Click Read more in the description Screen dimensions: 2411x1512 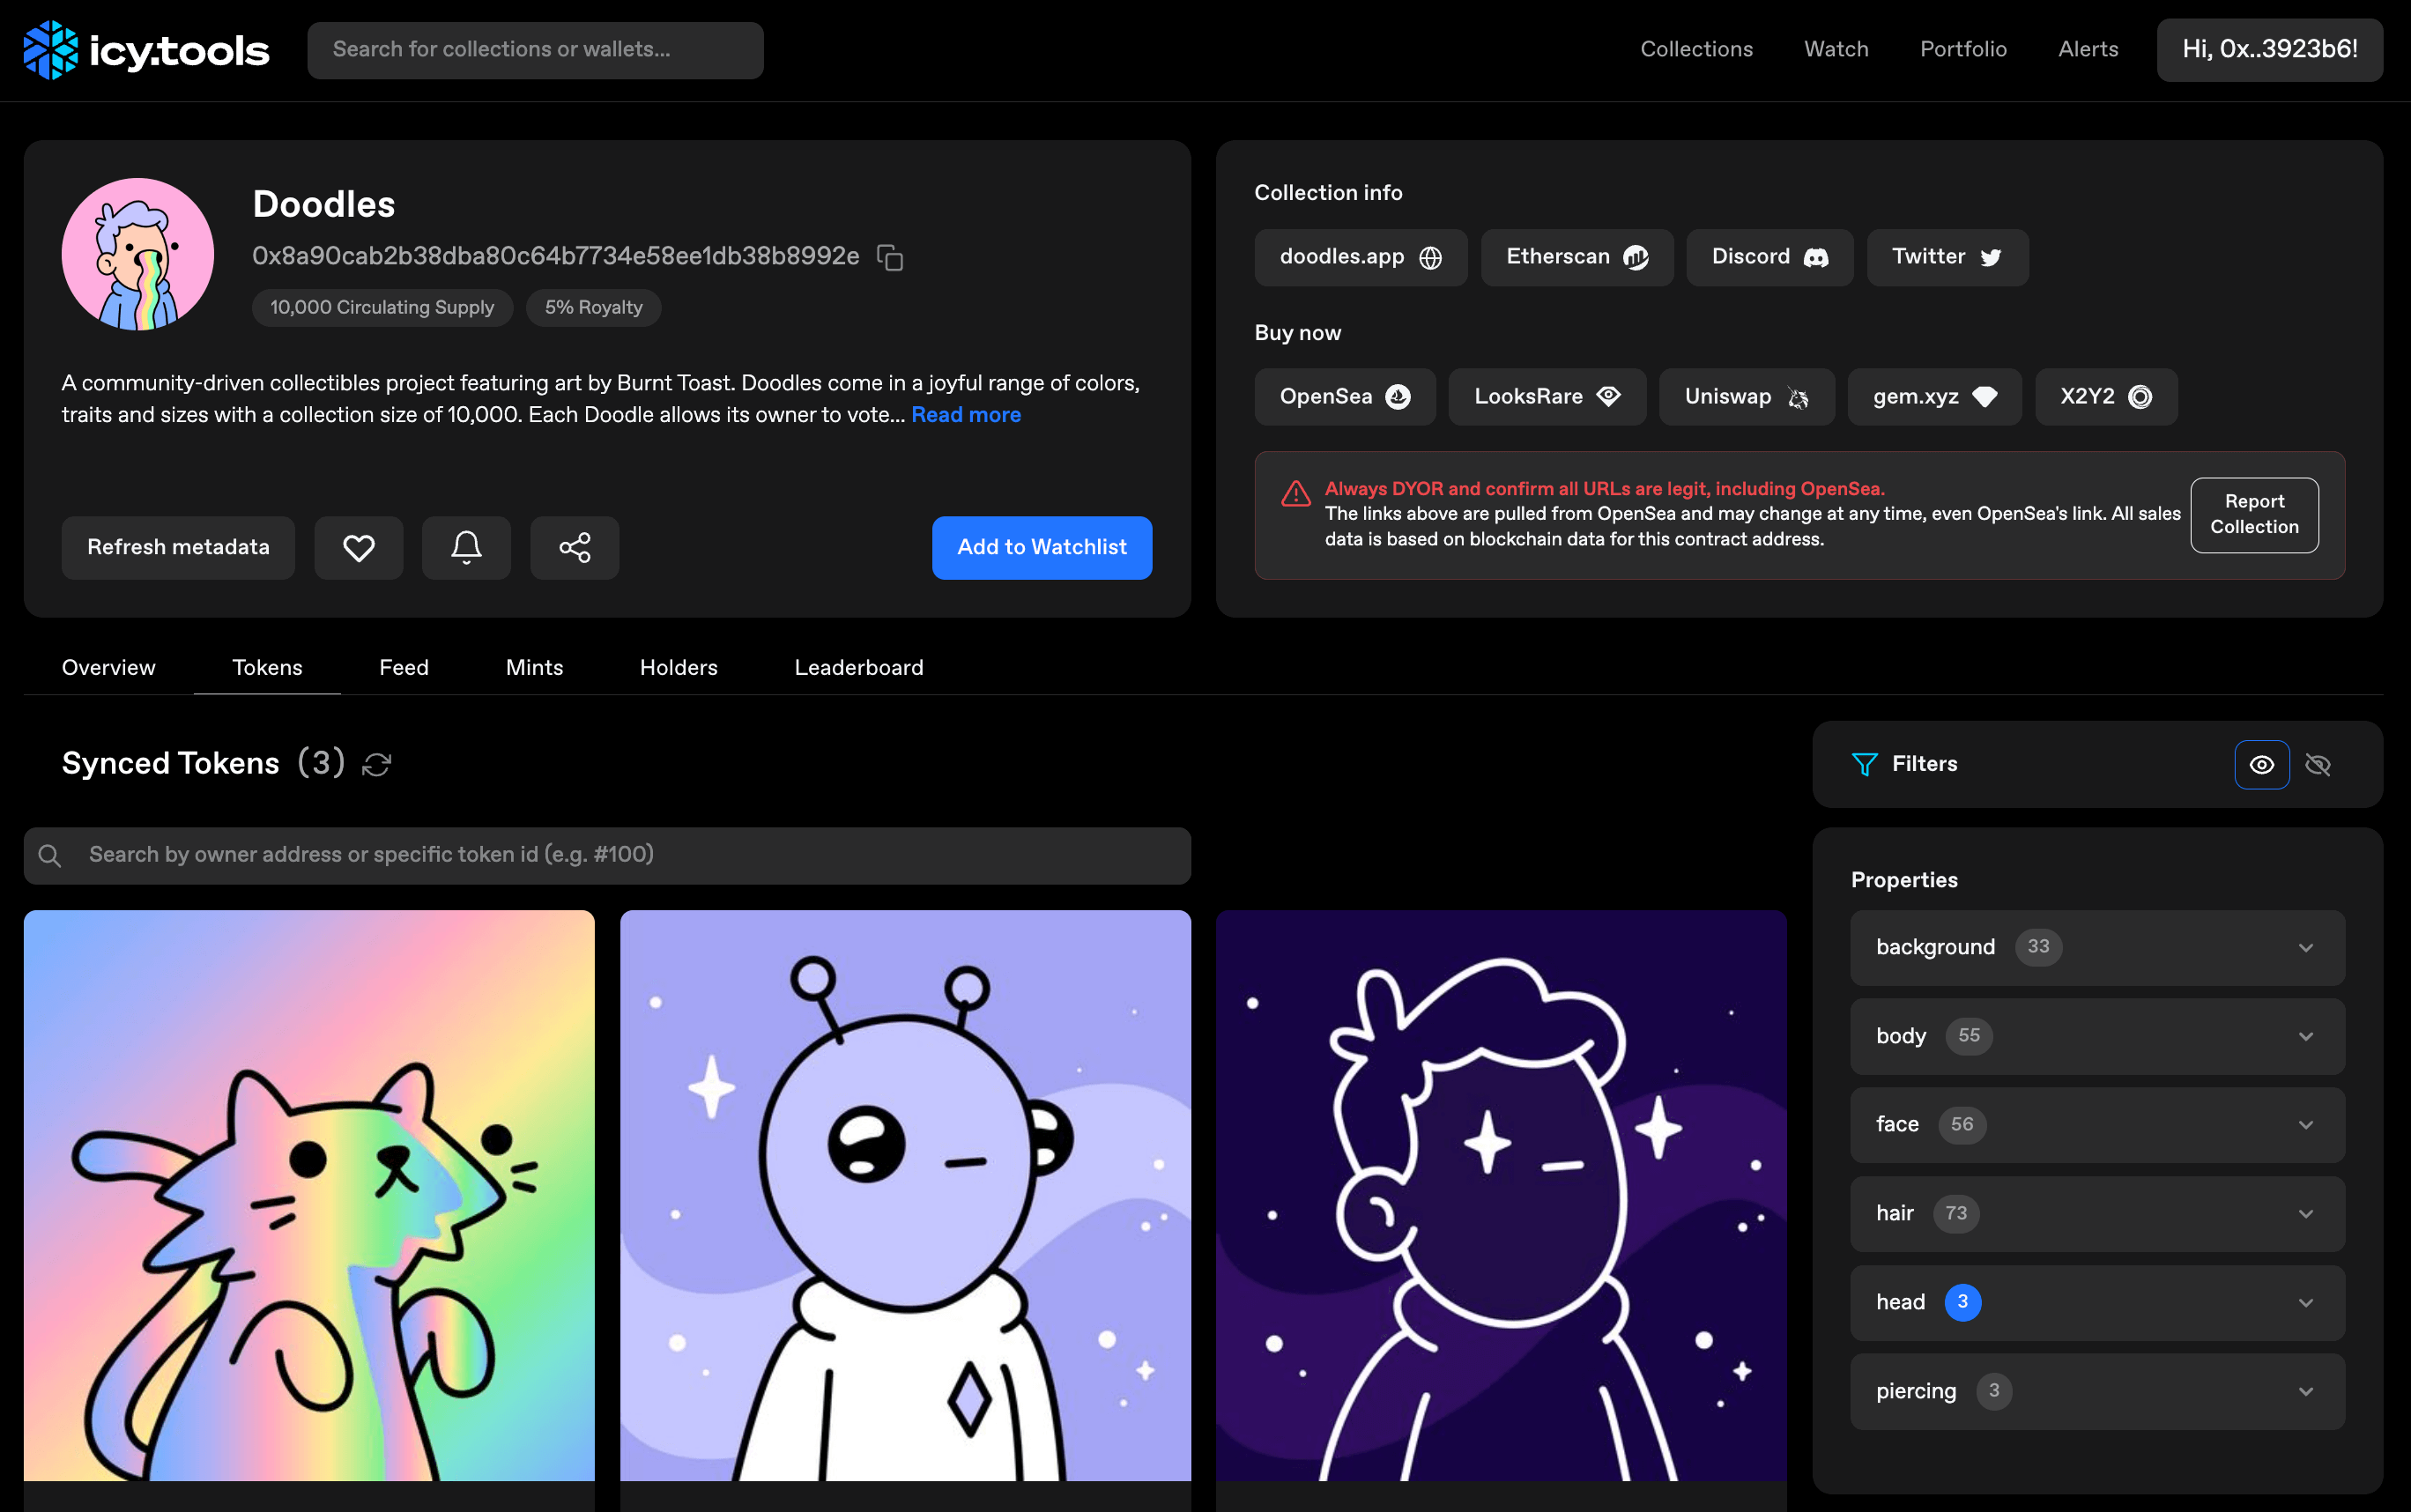(966, 414)
